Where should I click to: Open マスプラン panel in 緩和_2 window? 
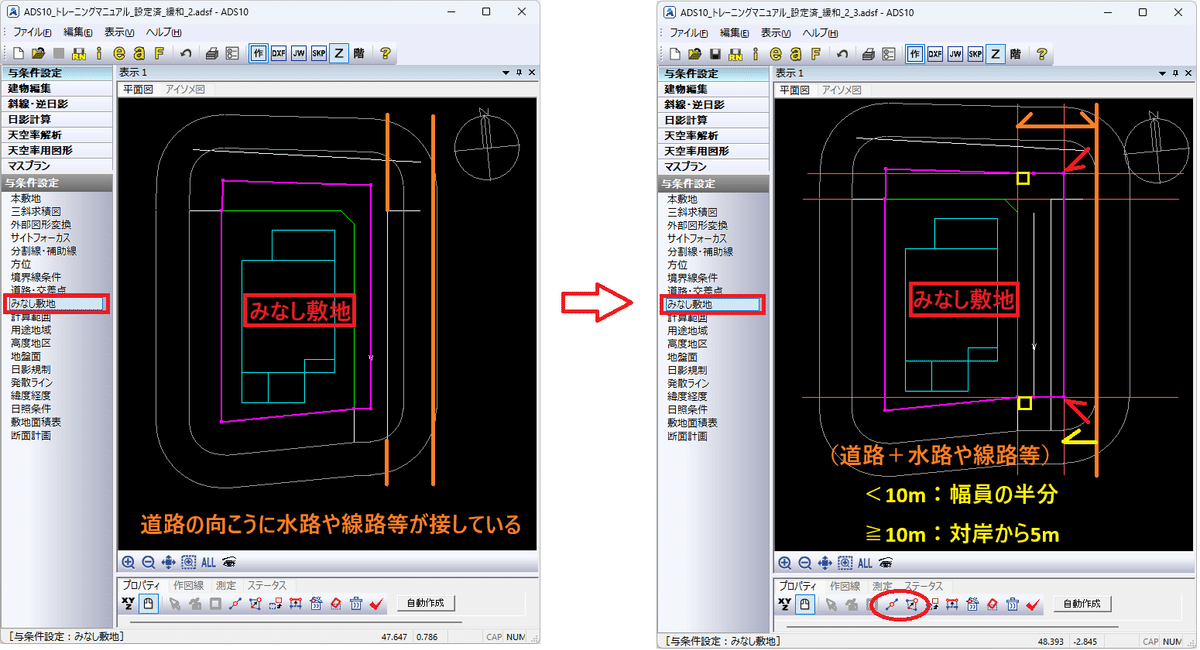57,165
